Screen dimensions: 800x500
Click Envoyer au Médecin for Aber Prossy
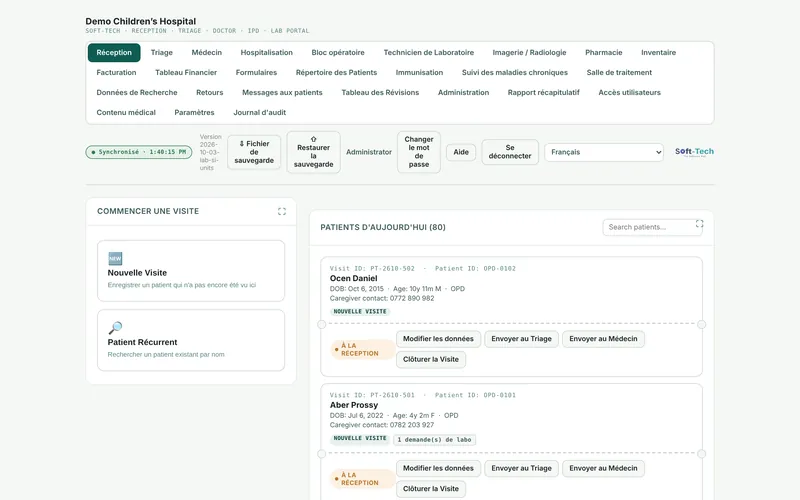pyautogui.click(x=603, y=468)
